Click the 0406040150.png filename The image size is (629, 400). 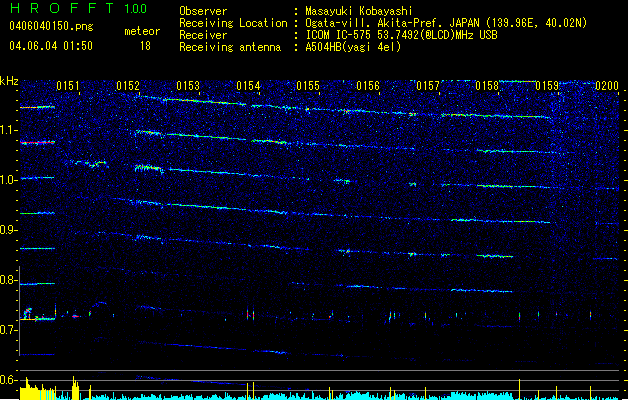pos(50,28)
